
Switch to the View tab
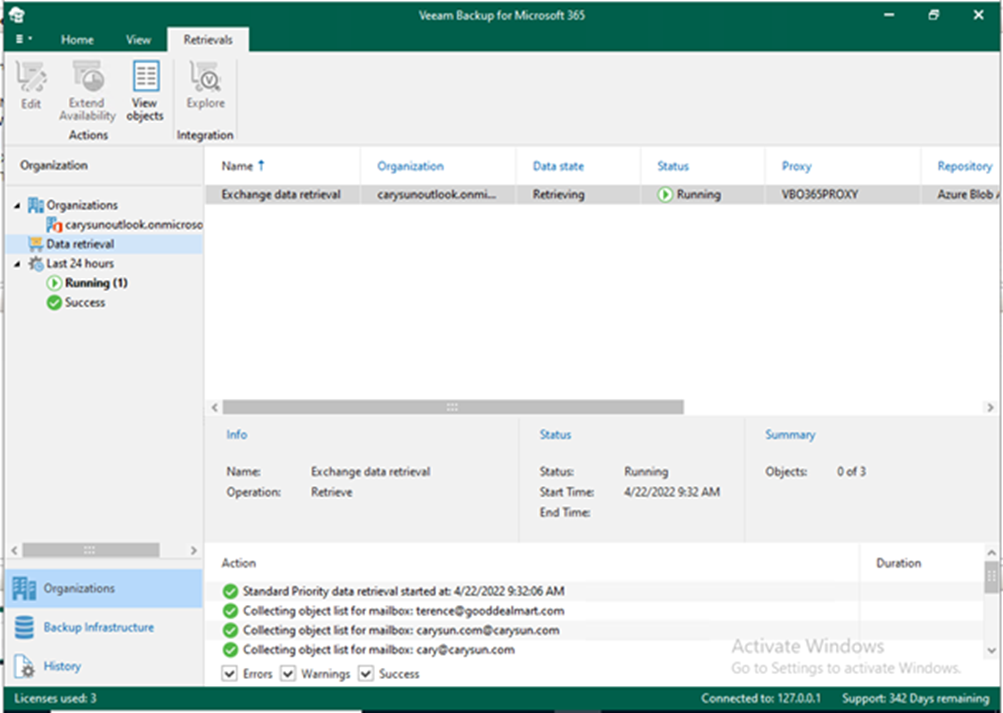click(x=138, y=40)
